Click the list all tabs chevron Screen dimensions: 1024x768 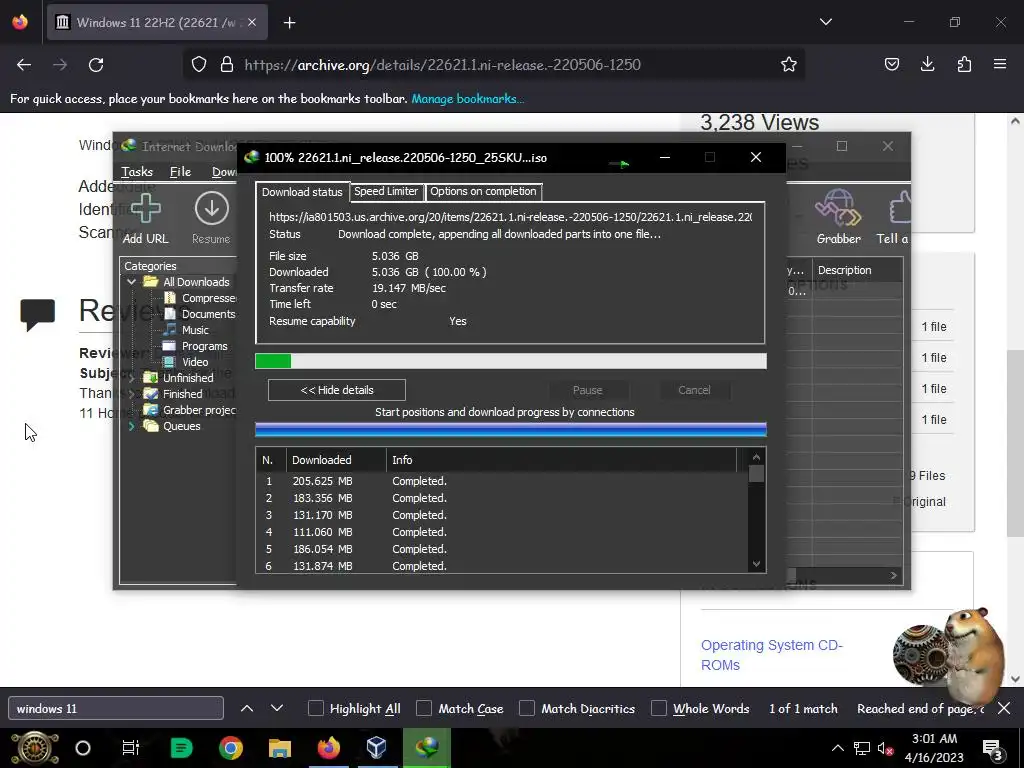point(826,22)
